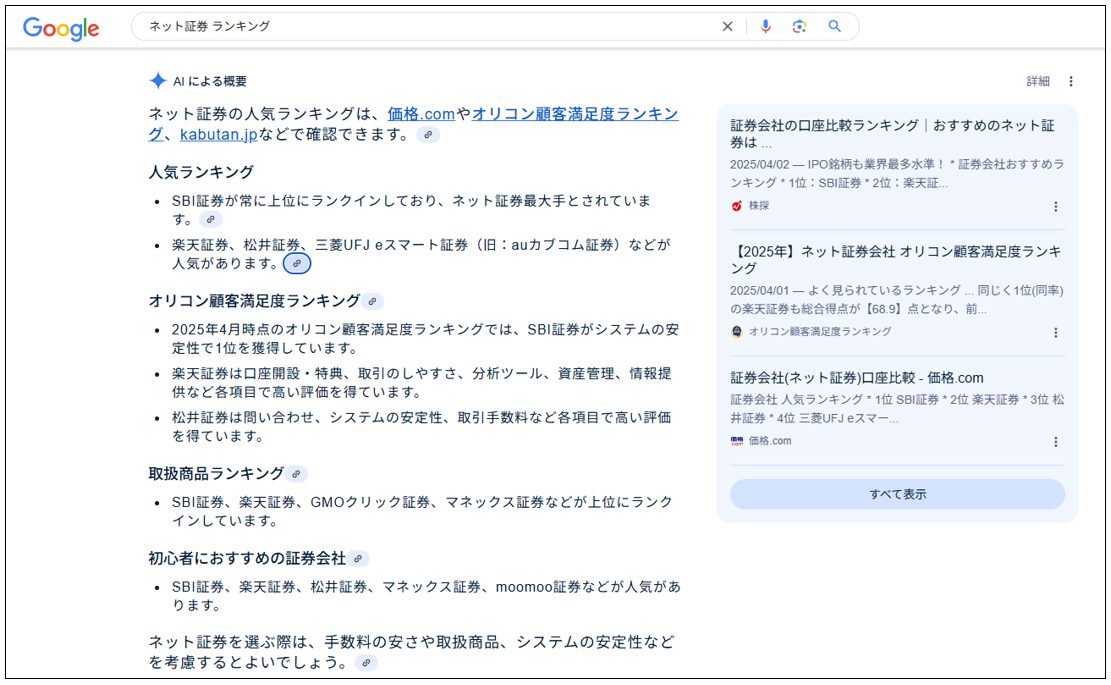Open more options for 価格.com source card
The width and height of the screenshot is (1111, 685).
(1055, 441)
